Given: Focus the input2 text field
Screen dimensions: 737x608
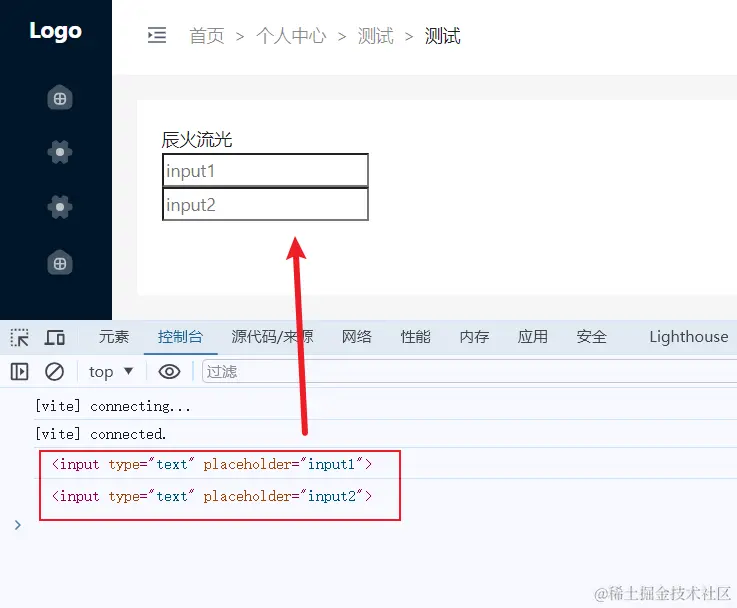Looking at the screenshot, I should pyautogui.click(x=265, y=204).
